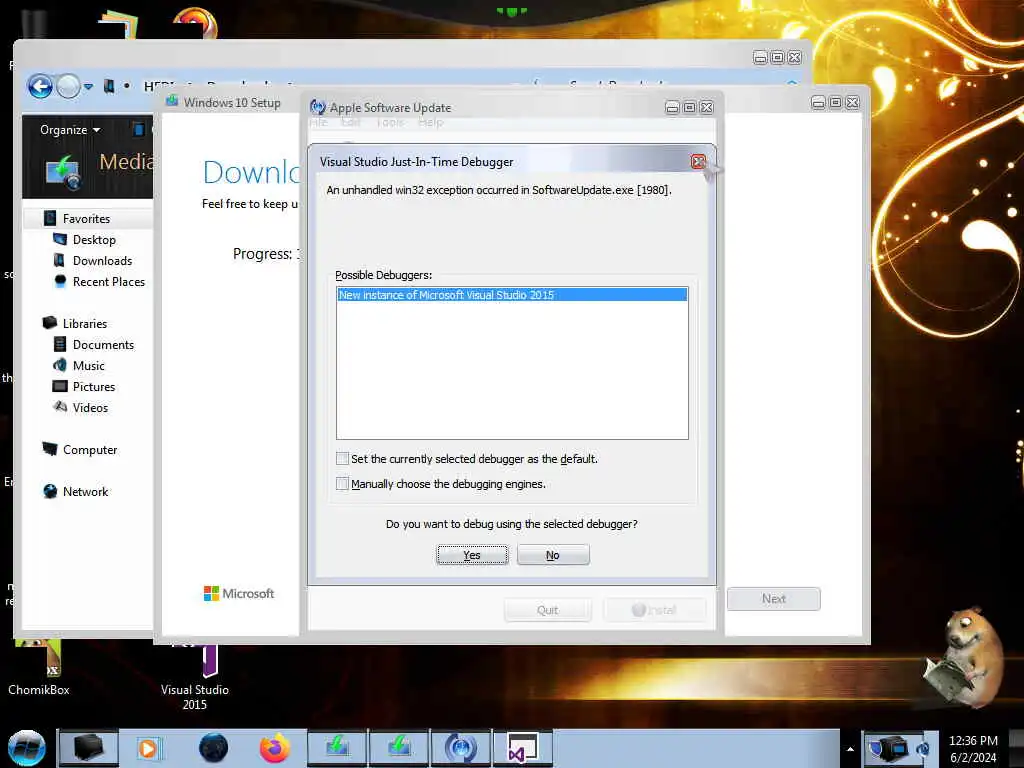Select Computer in the Explorer sidebar
The width and height of the screenshot is (1024, 768).
[90, 449]
